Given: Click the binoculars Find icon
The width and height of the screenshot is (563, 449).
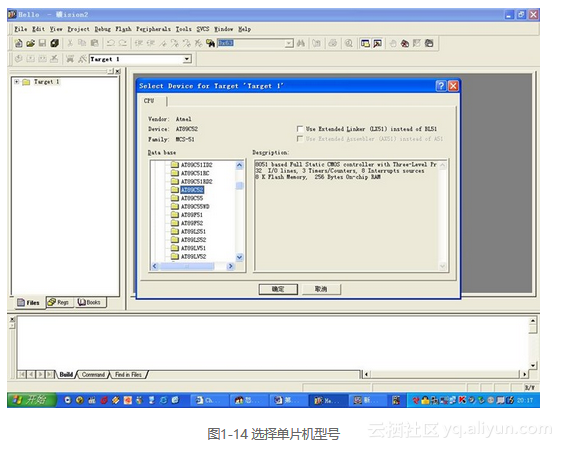Looking at the screenshot, I should [301, 43].
